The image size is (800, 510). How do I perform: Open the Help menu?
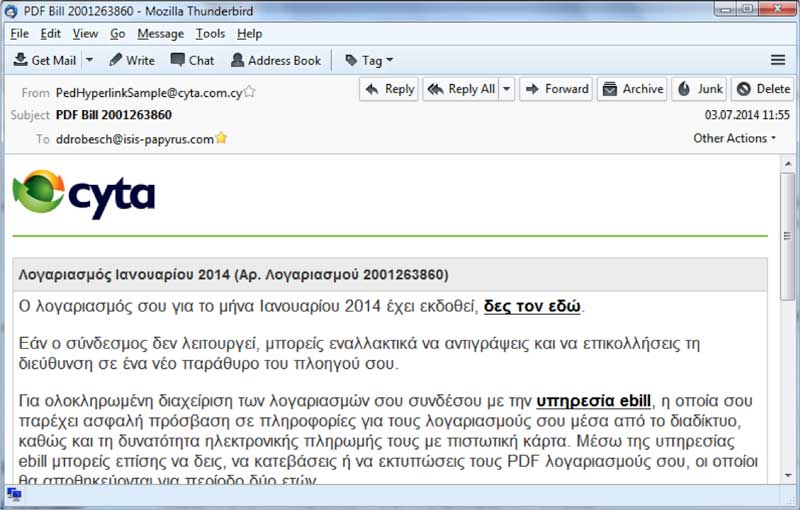[x=249, y=34]
